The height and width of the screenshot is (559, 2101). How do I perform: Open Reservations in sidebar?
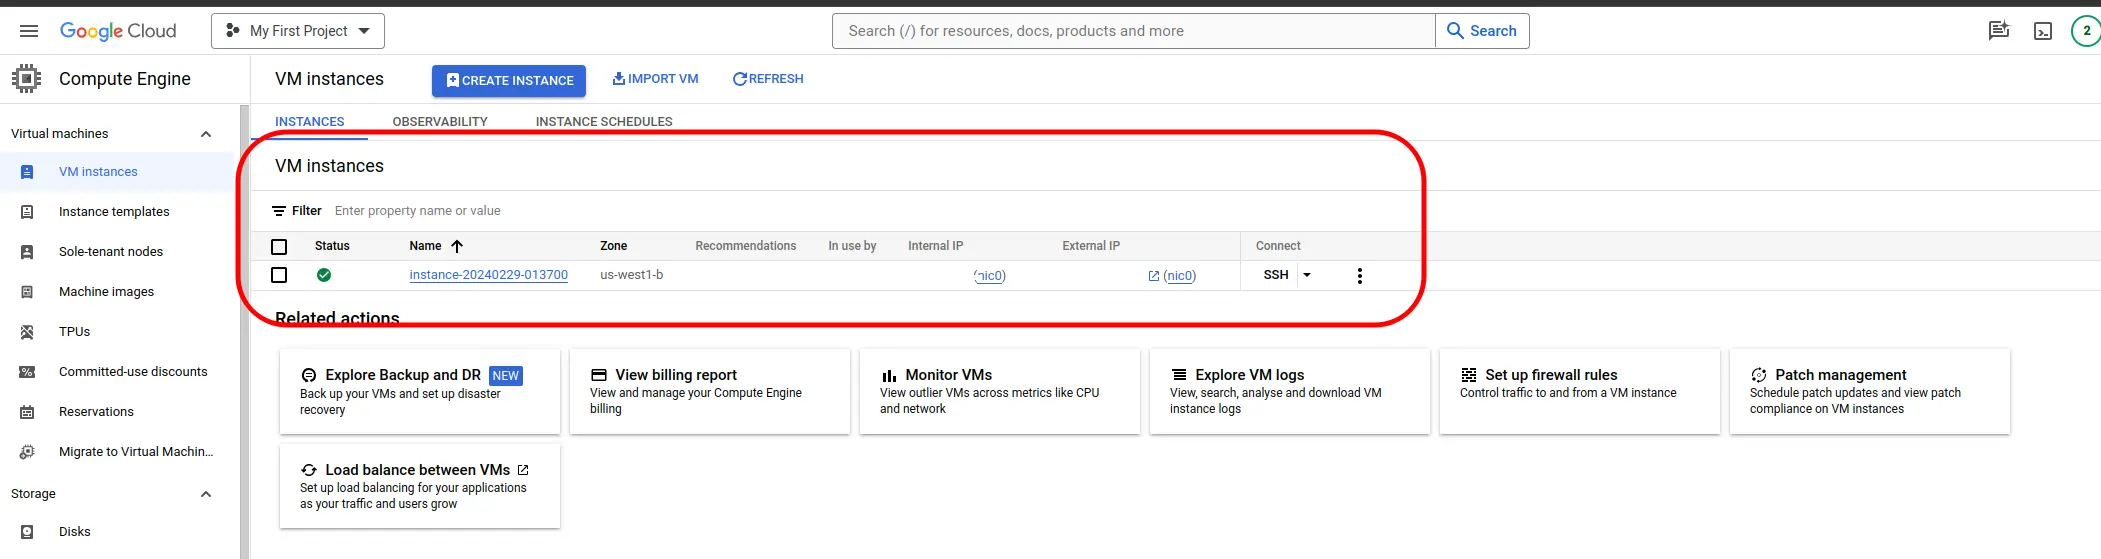[x=96, y=412]
